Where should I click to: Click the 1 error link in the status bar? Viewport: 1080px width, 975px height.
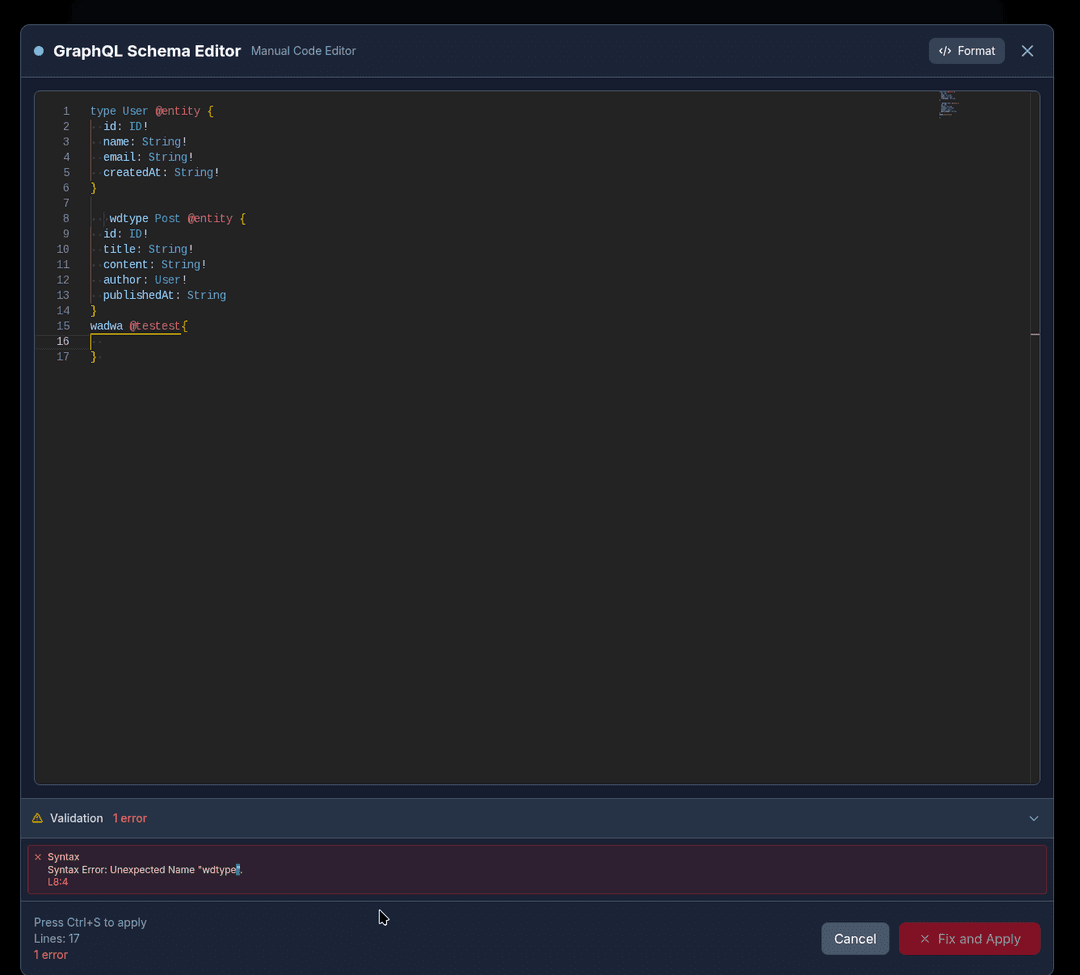pos(50,954)
